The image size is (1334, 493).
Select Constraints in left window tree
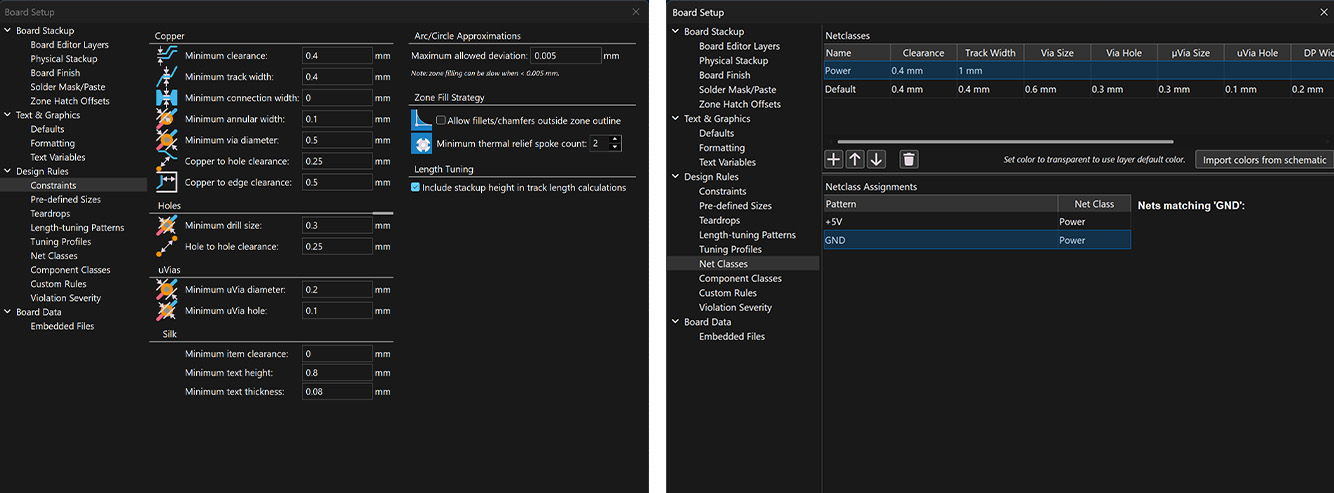tap(53, 185)
